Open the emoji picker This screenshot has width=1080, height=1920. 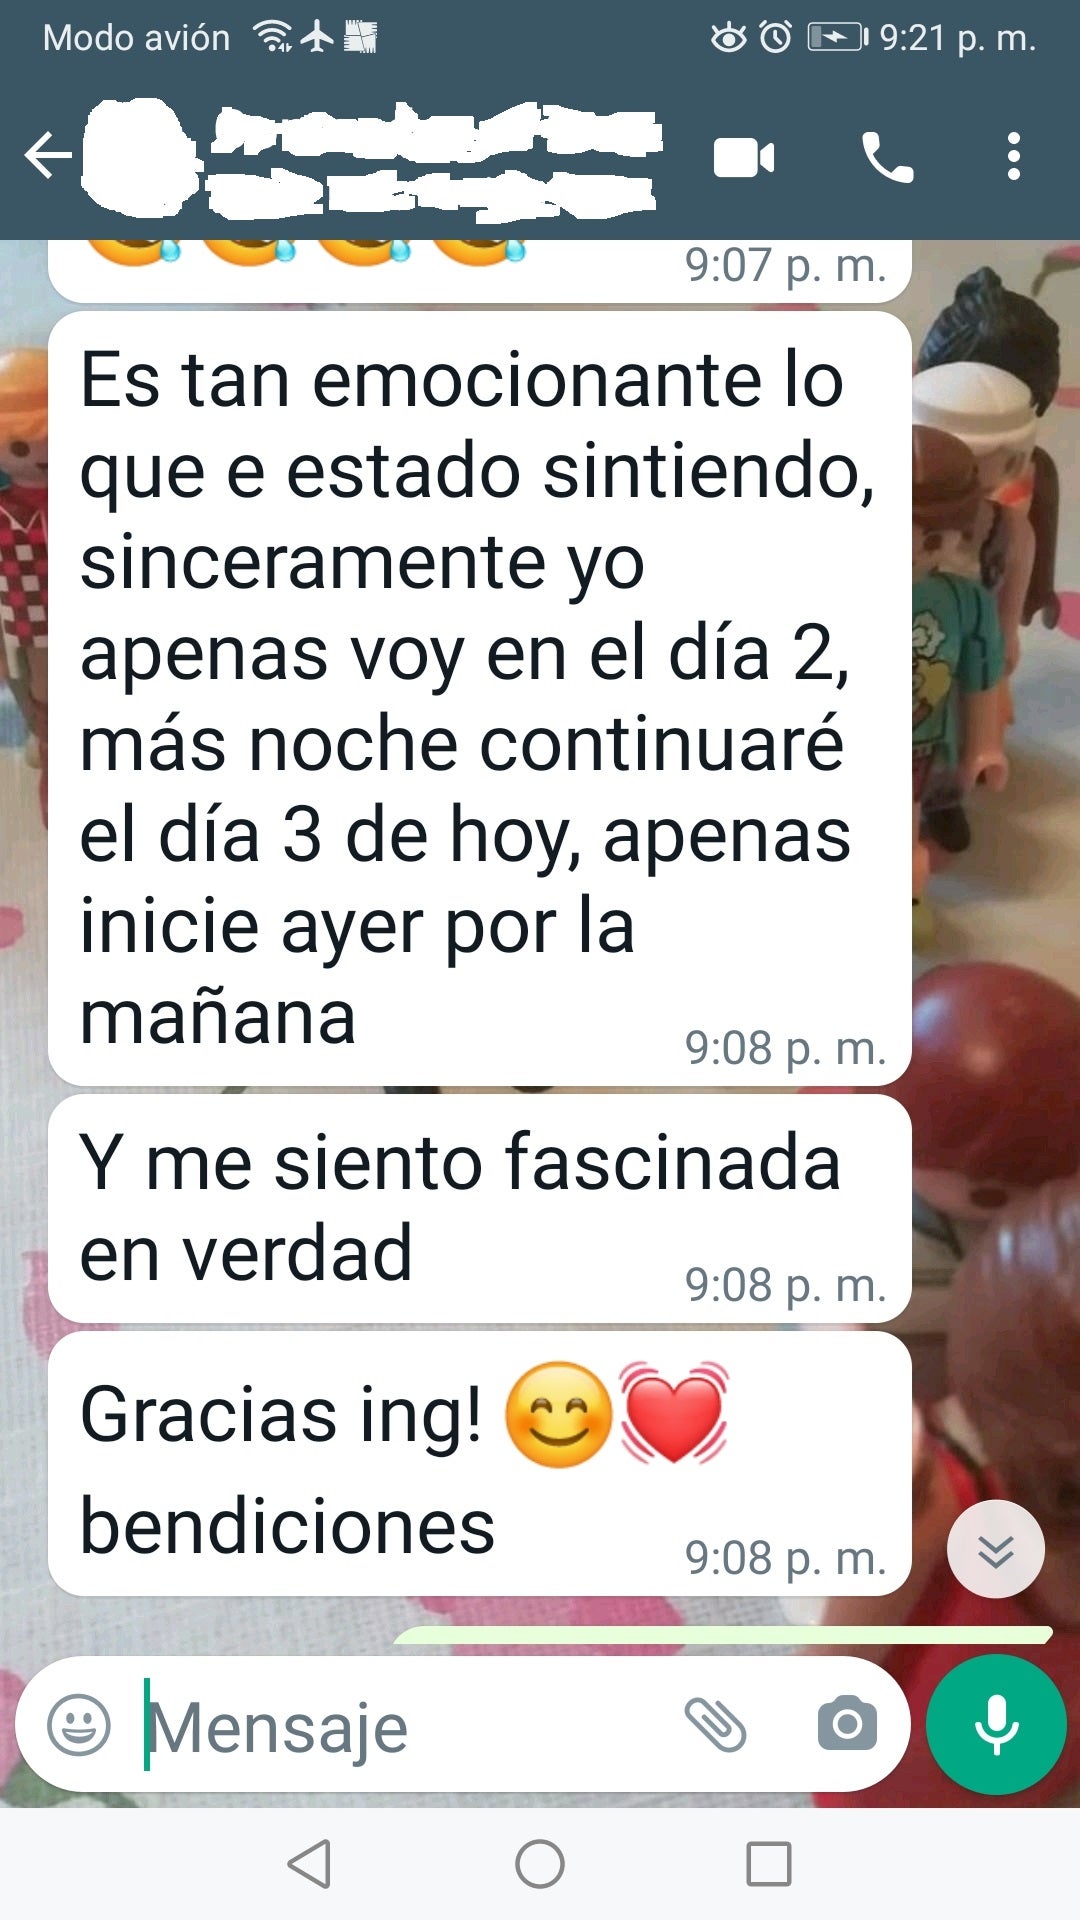pos(79,1725)
